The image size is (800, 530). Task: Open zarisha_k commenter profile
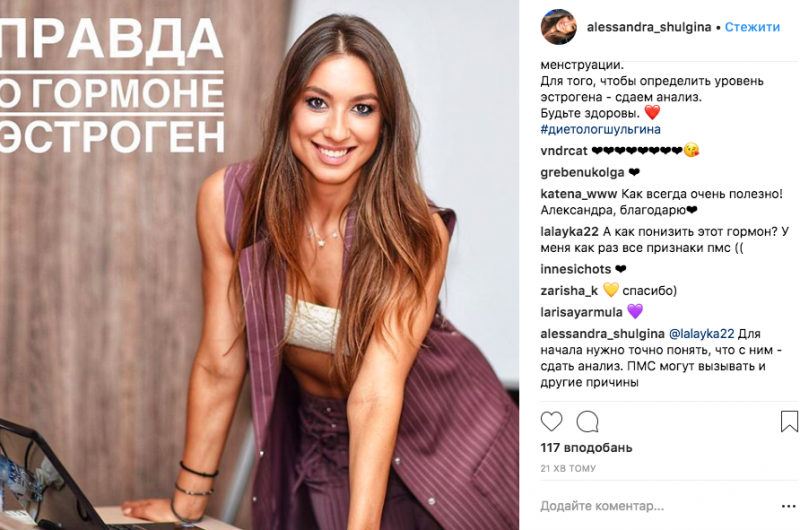click(x=569, y=291)
